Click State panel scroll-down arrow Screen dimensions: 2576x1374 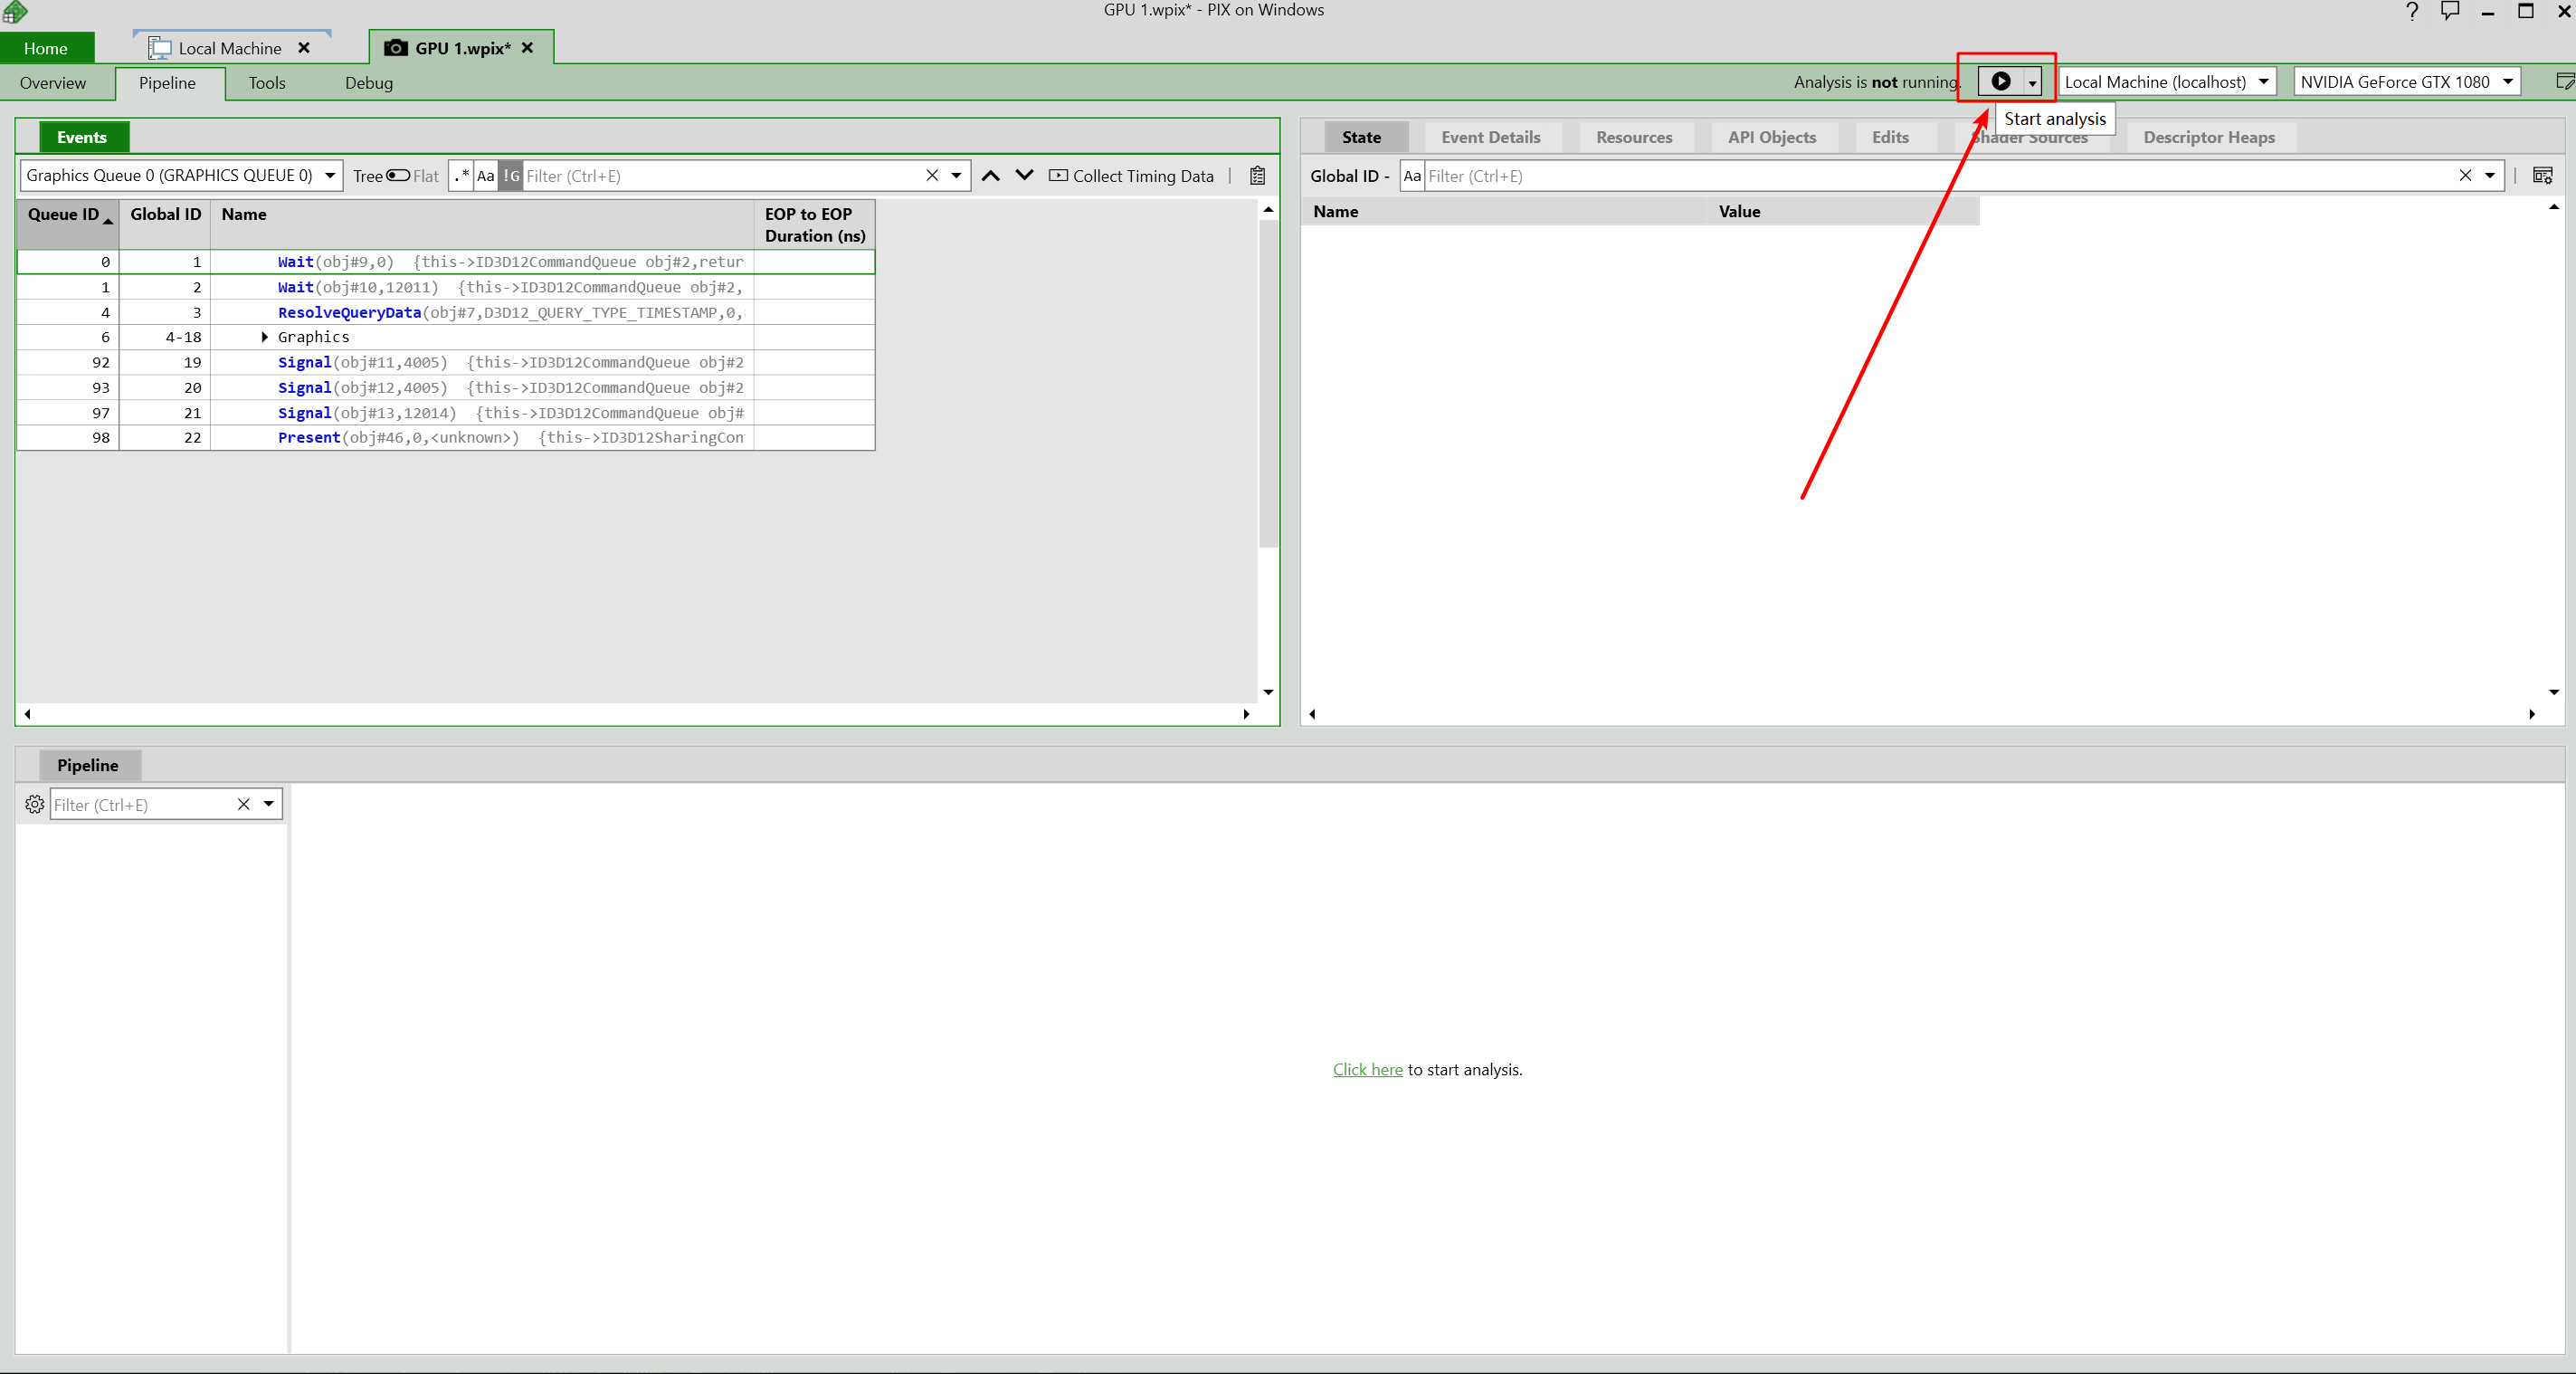(x=2554, y=692)
